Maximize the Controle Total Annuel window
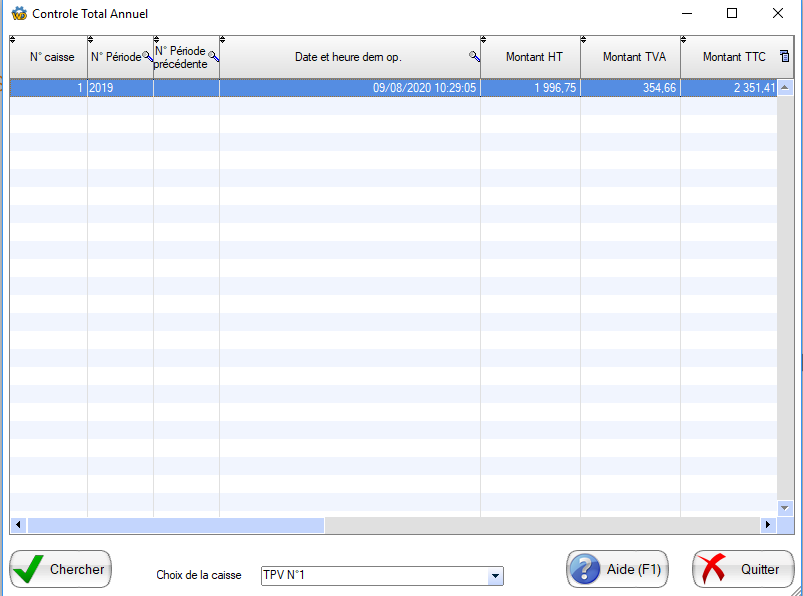Image resolution: width=803 pixels, height=596 pixels. pyautogui.click(x=731, y=14)
